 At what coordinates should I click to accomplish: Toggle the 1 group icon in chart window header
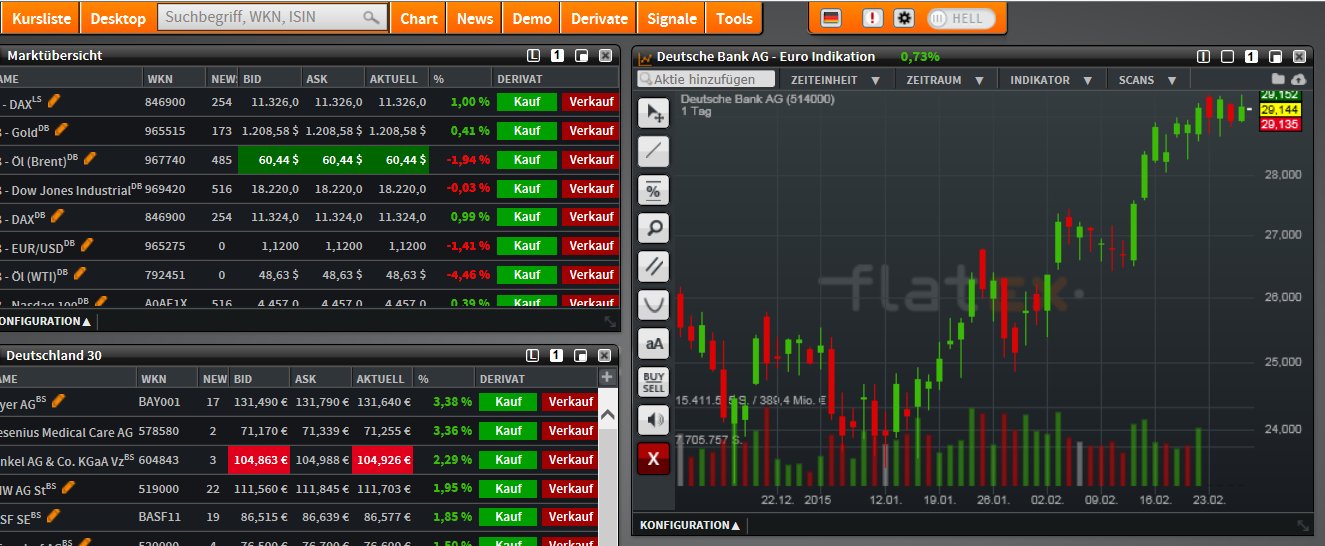1252,57
